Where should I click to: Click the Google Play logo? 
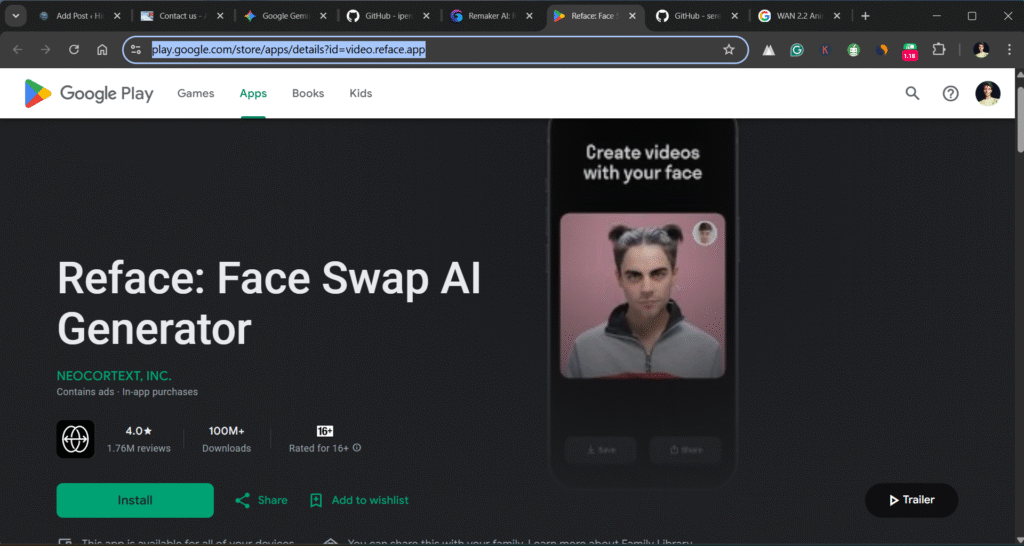[x=89, y=93]
